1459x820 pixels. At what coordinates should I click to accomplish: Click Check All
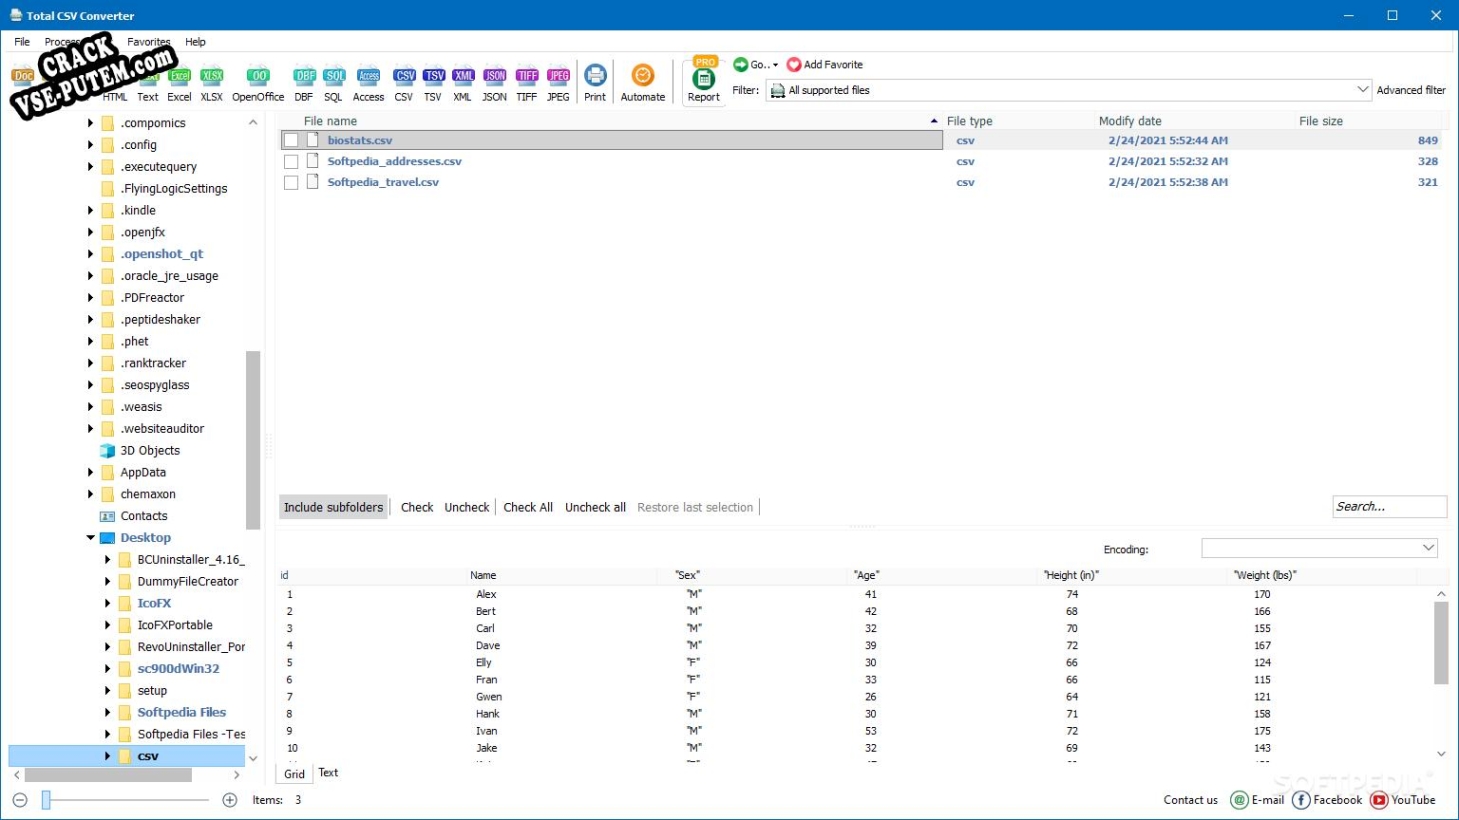point(528,507)
